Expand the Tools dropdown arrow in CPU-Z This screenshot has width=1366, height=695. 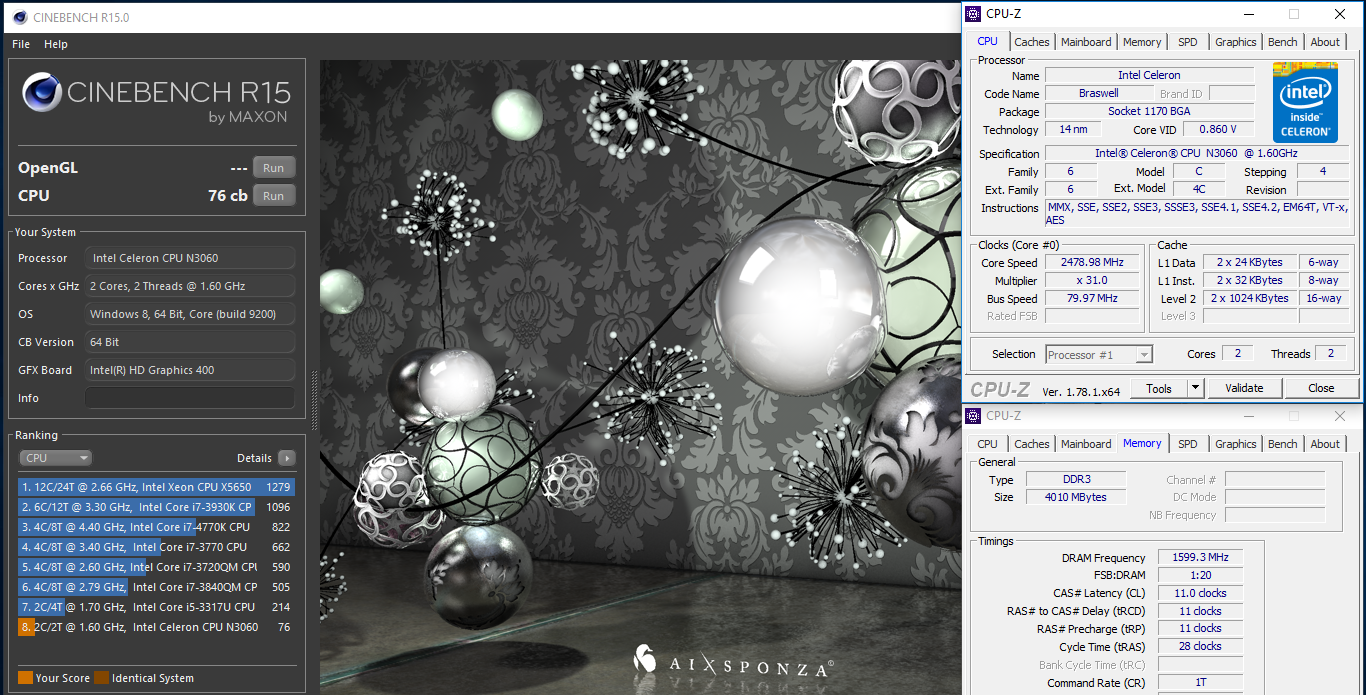1196,388
